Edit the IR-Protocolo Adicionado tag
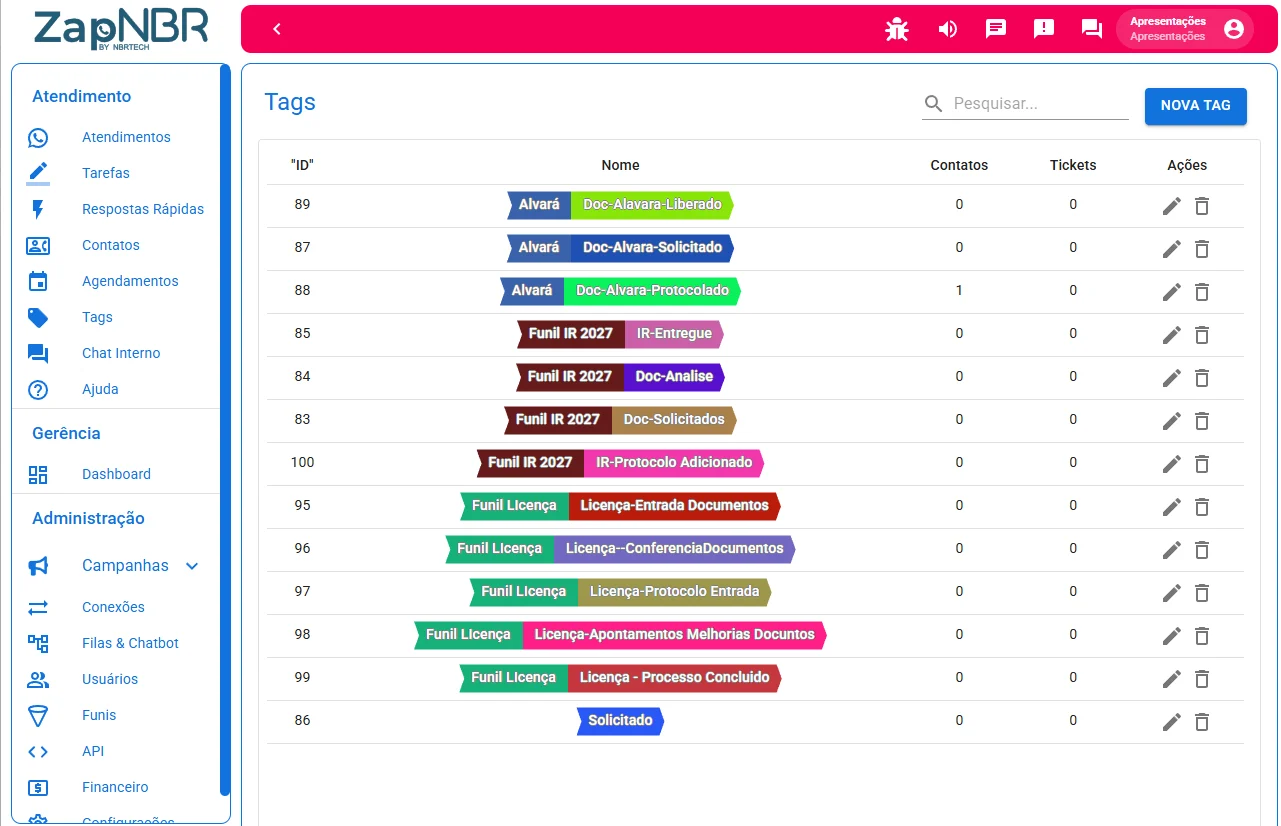The width and height of the screenshot is (1281, 826). 1172,464
